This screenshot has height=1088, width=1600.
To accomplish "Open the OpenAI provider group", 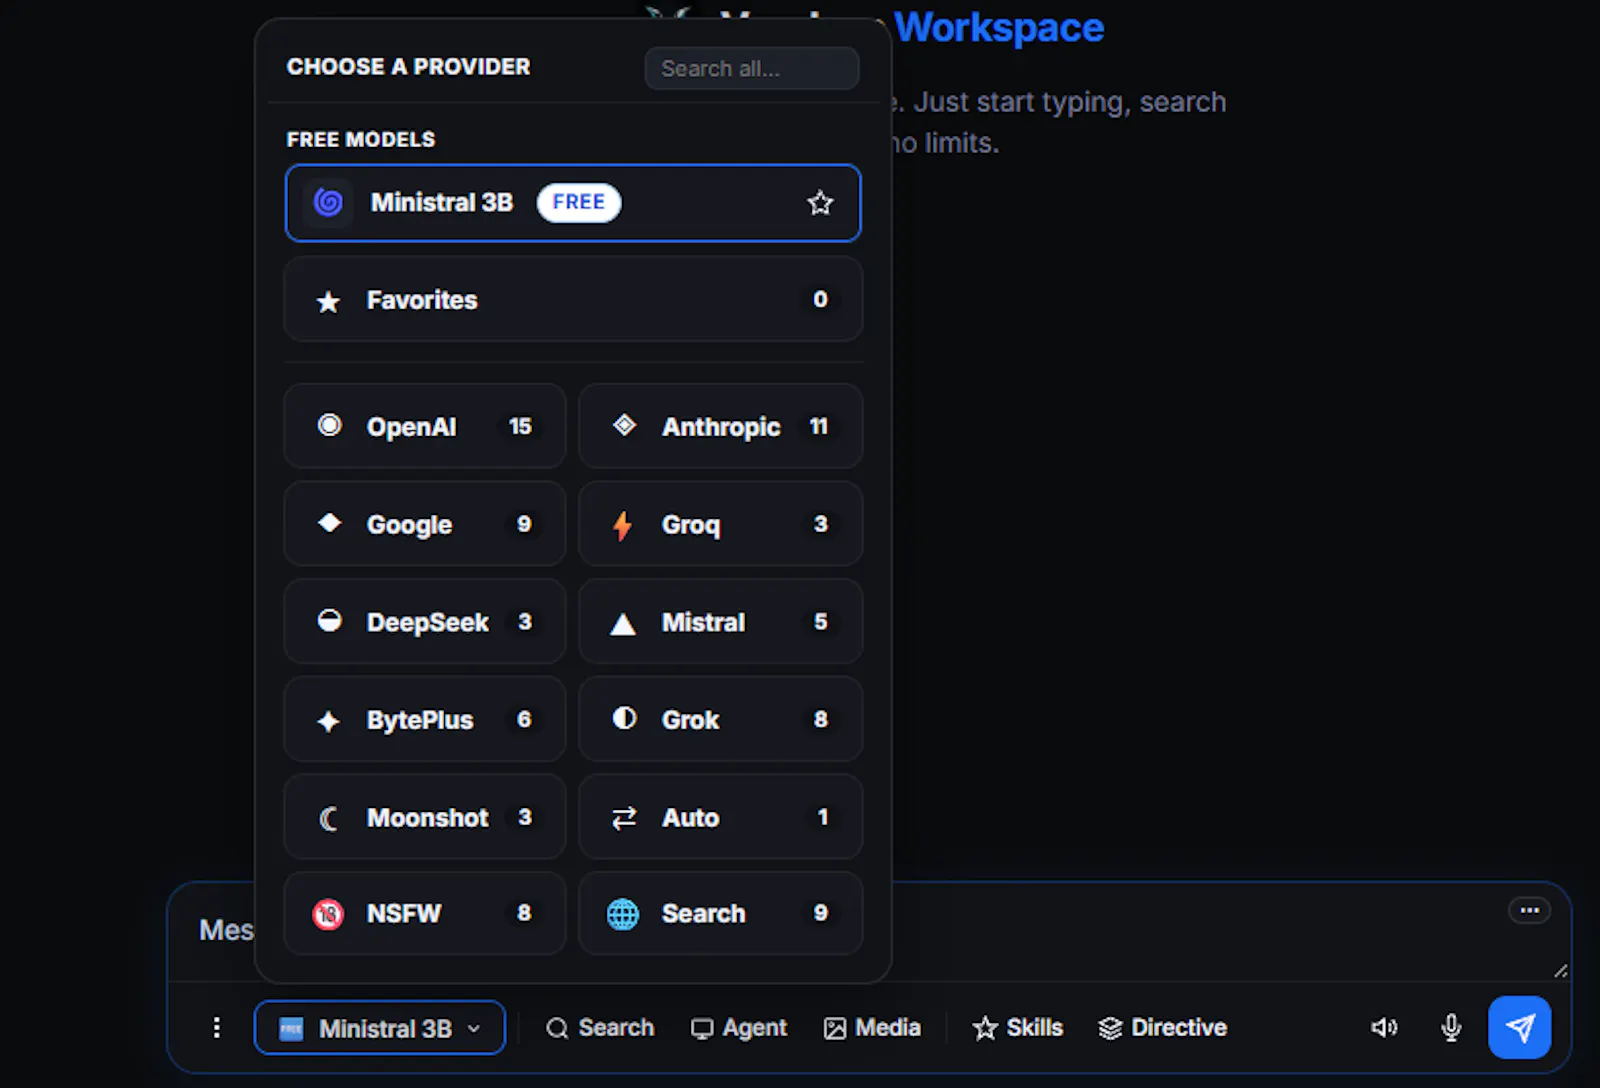I will click(x=425, y=426).
